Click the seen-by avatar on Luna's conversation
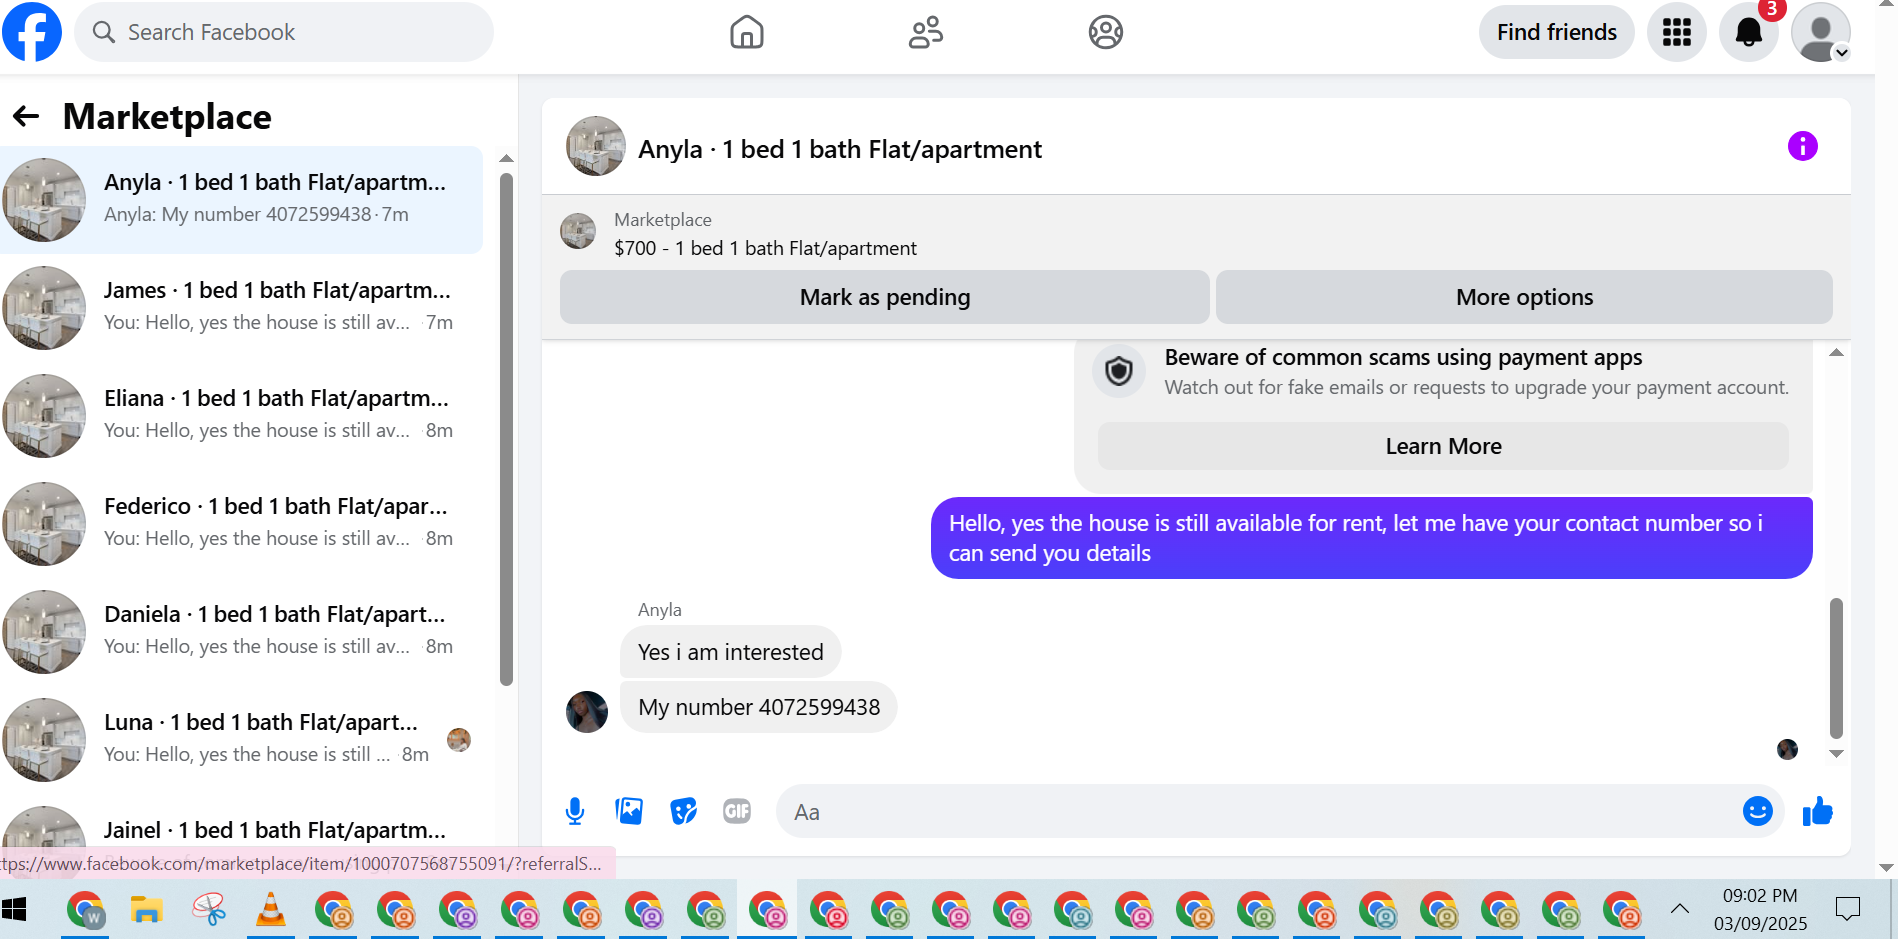Viewport: 1898px width, 939px height. [x=459, y=740]
